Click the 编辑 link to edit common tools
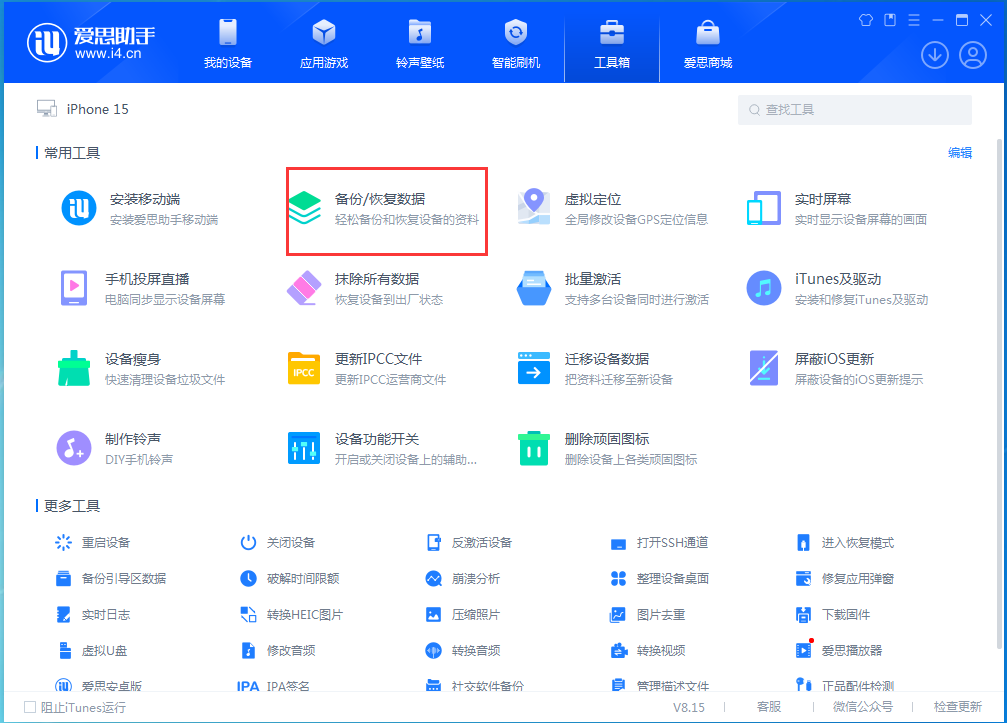Viewport: 1007px width, 723px height. click(x=959, y=152)
